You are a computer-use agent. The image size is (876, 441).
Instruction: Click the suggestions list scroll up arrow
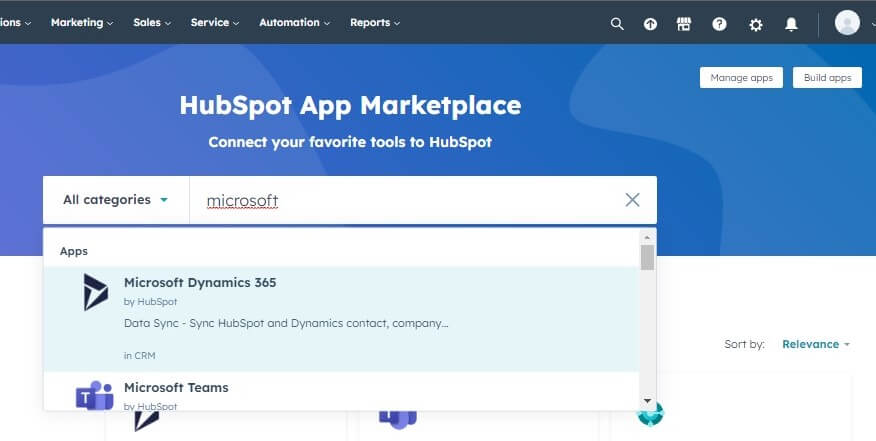pos(648,238)
